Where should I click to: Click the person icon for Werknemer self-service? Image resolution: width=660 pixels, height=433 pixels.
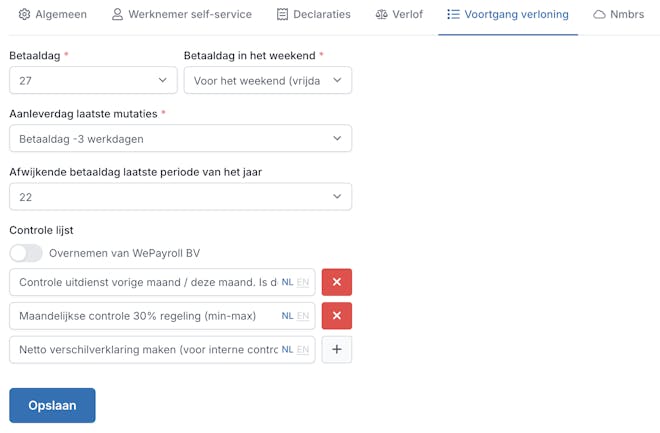(x=117, y=15)
